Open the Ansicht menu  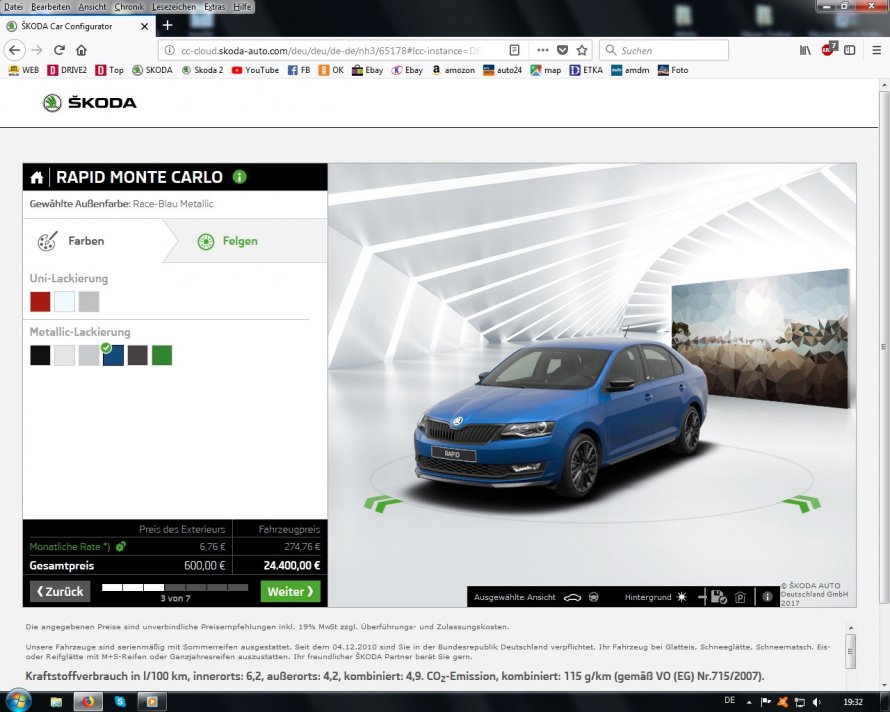(93, 7)
